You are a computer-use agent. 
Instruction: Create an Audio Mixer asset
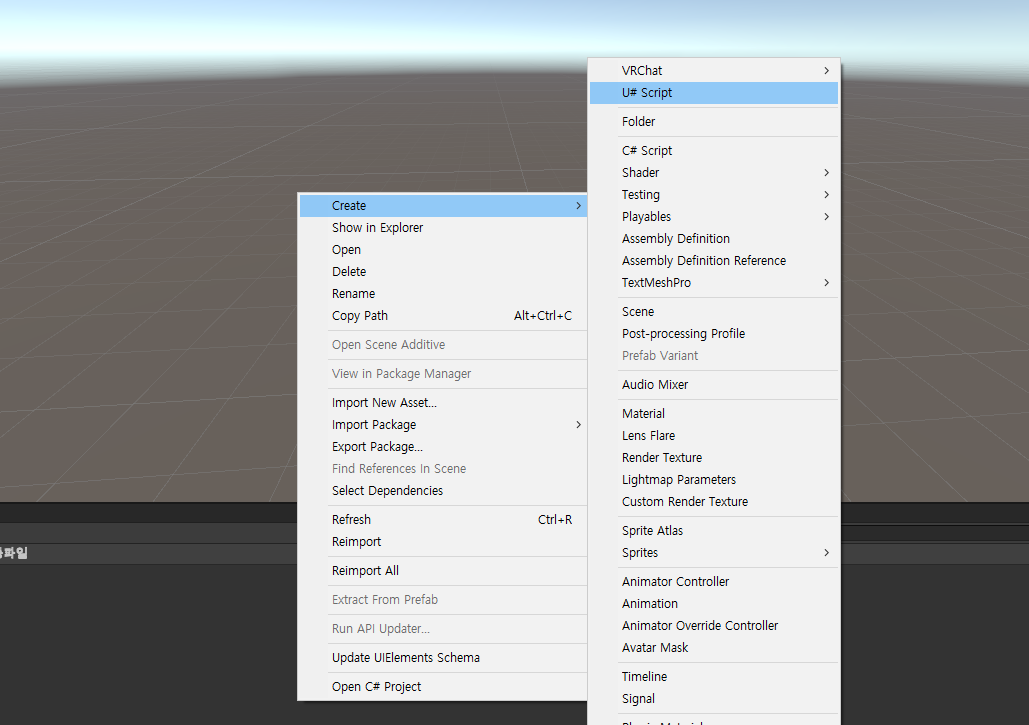click(x=714, y=384)
